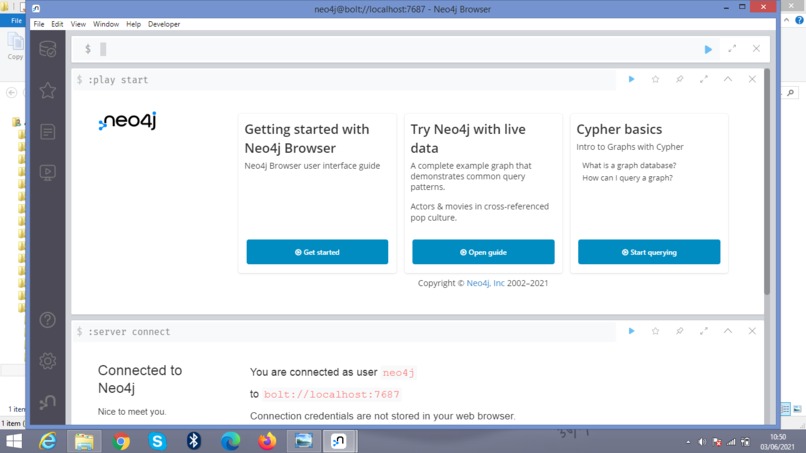Launch Microsoft Edge from the taskbar

pos(230,441)
